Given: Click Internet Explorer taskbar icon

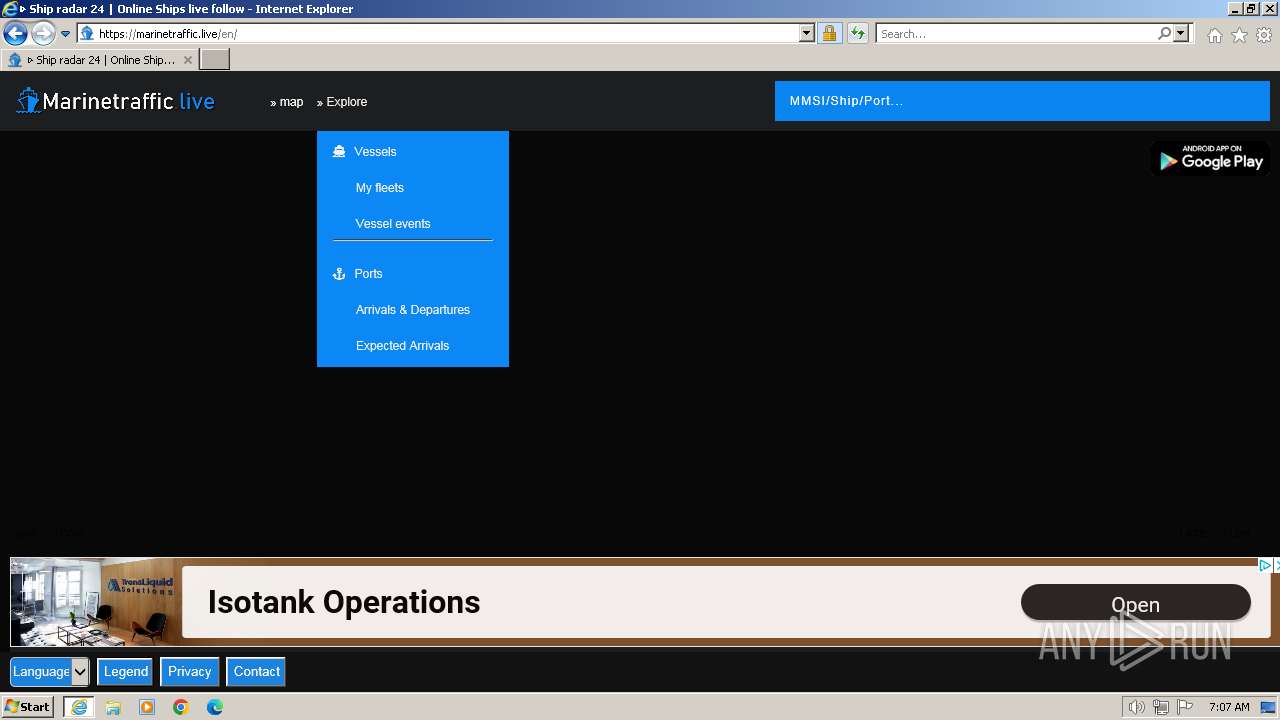Looking at the screenshot, I should [78, 707].
